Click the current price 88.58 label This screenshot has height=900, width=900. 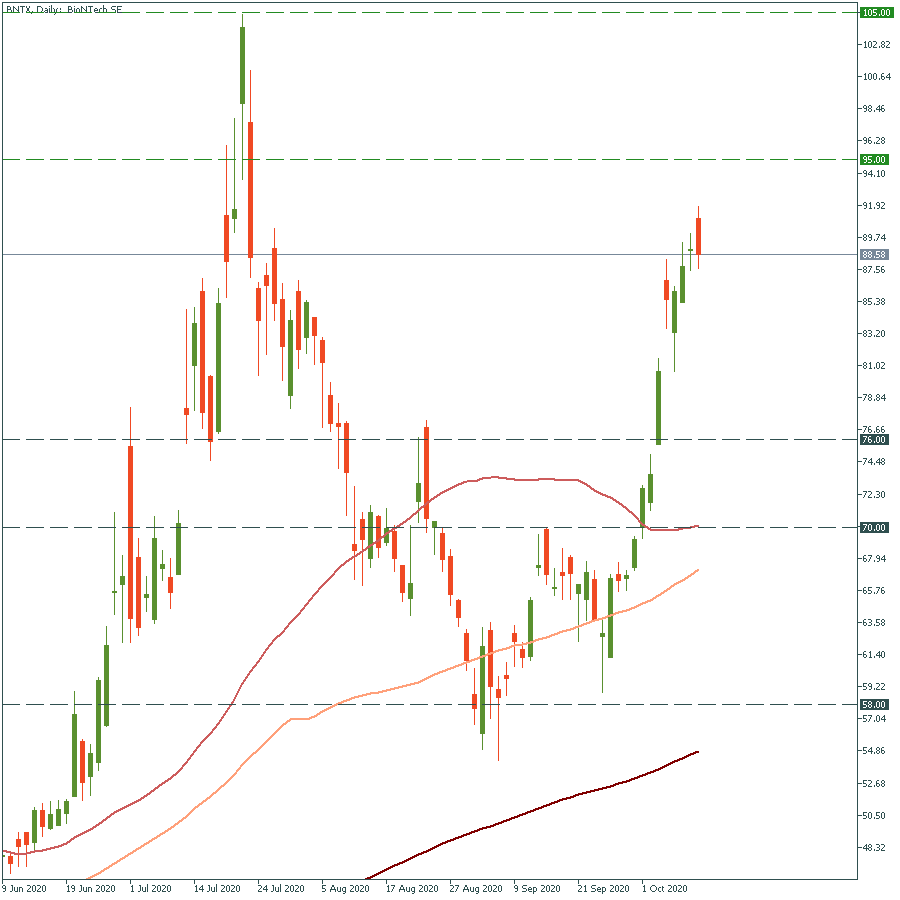coord(876,254)
